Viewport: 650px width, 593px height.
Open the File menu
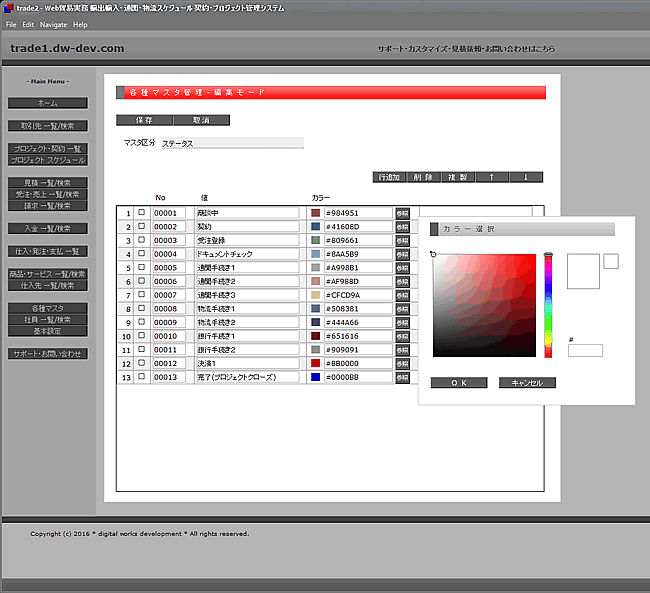[x=11, y=24]
